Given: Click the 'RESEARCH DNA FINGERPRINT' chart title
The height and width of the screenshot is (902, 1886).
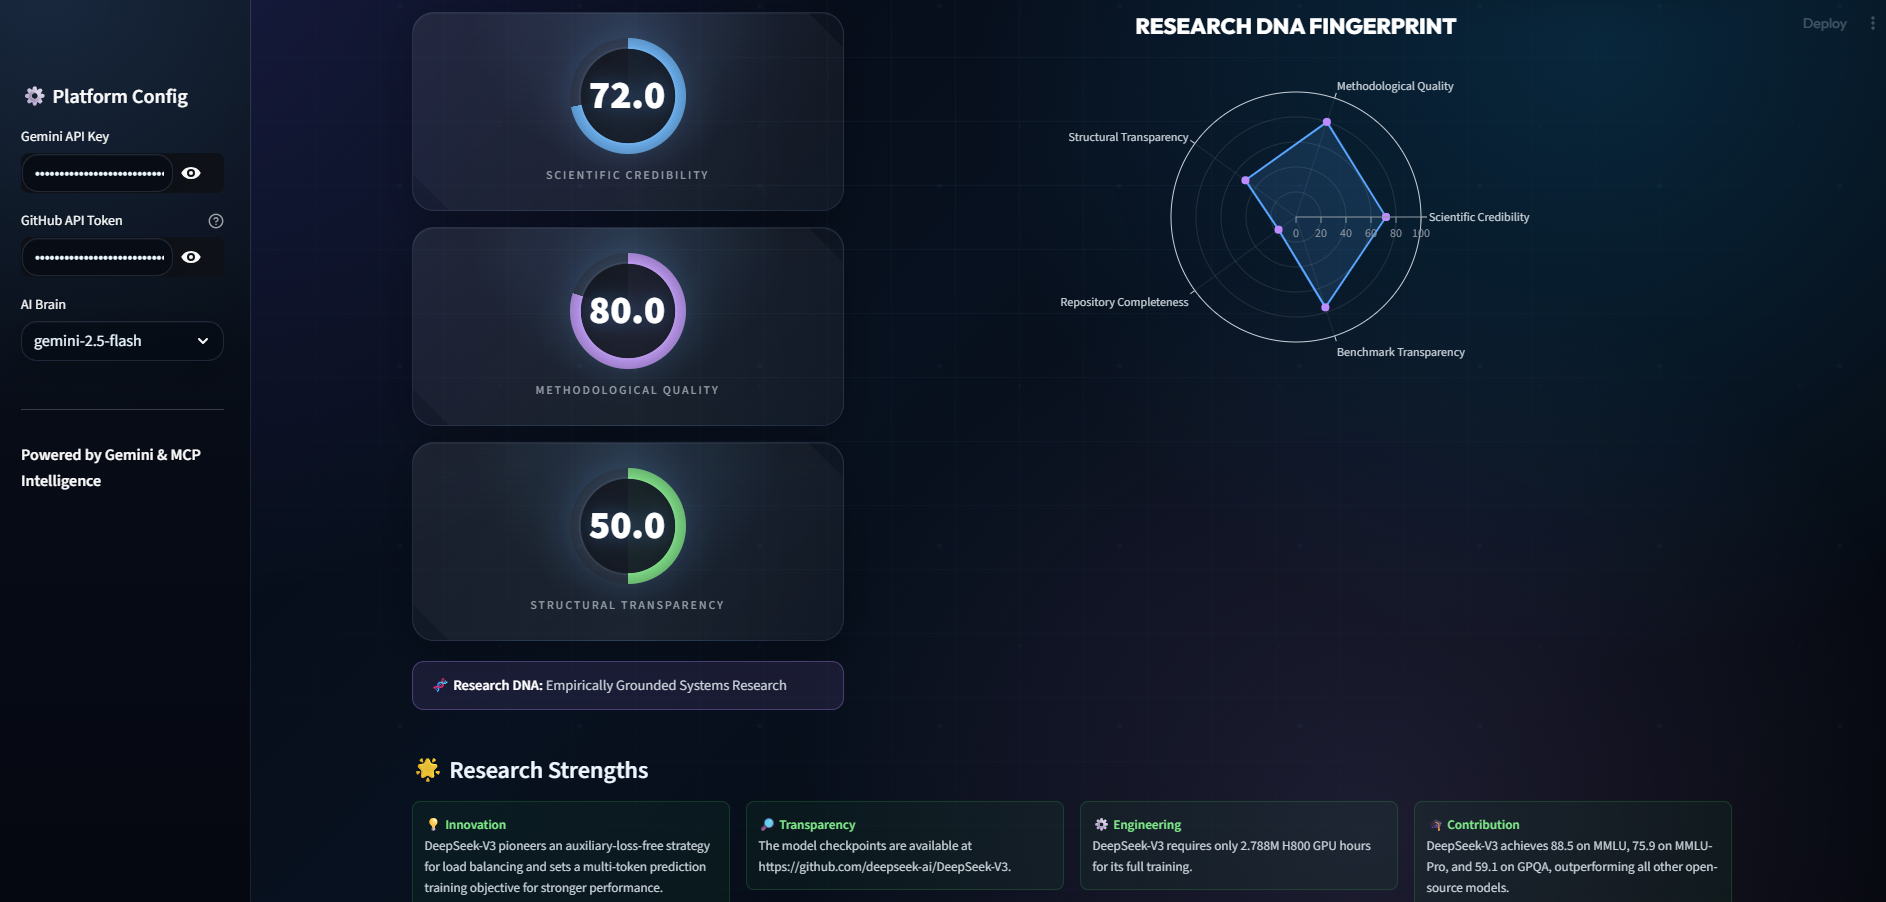Looking at the screenshot, I should pos(1295,27).
